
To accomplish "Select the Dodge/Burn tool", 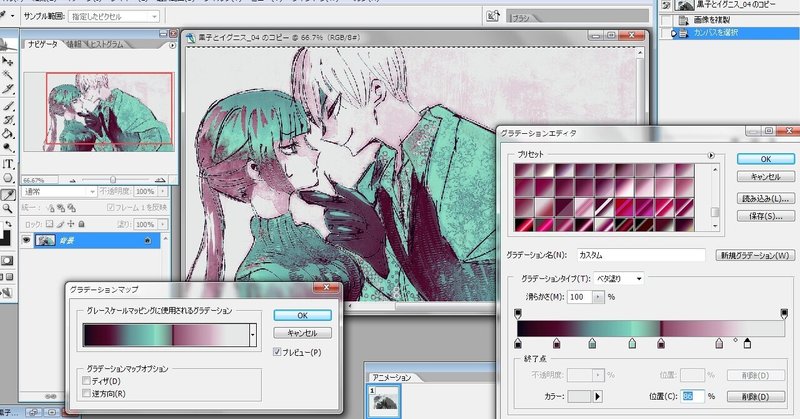I will 8,148.
